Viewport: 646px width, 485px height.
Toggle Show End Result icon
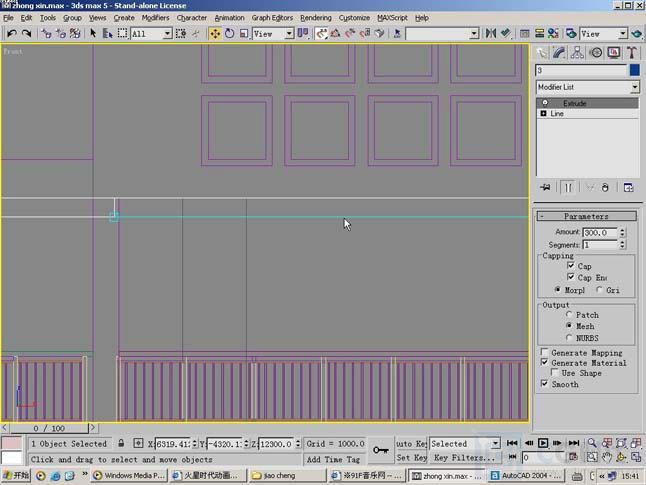(x=568, y=187)
